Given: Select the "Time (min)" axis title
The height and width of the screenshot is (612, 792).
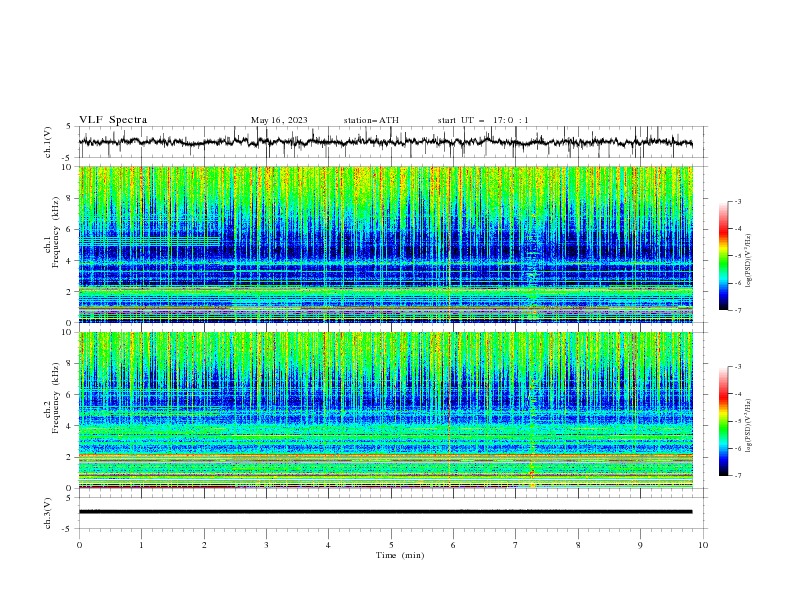Looking at the screenshot, I should pyautogui.click(x=400, y=555).
